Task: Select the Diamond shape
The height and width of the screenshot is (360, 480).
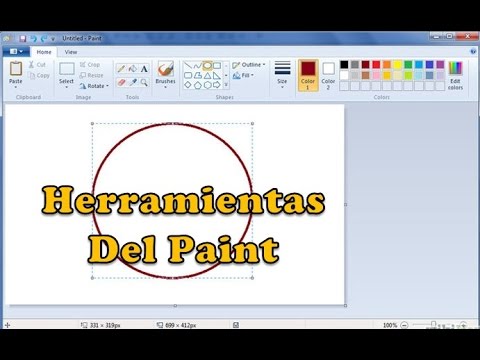Action: 188,85
